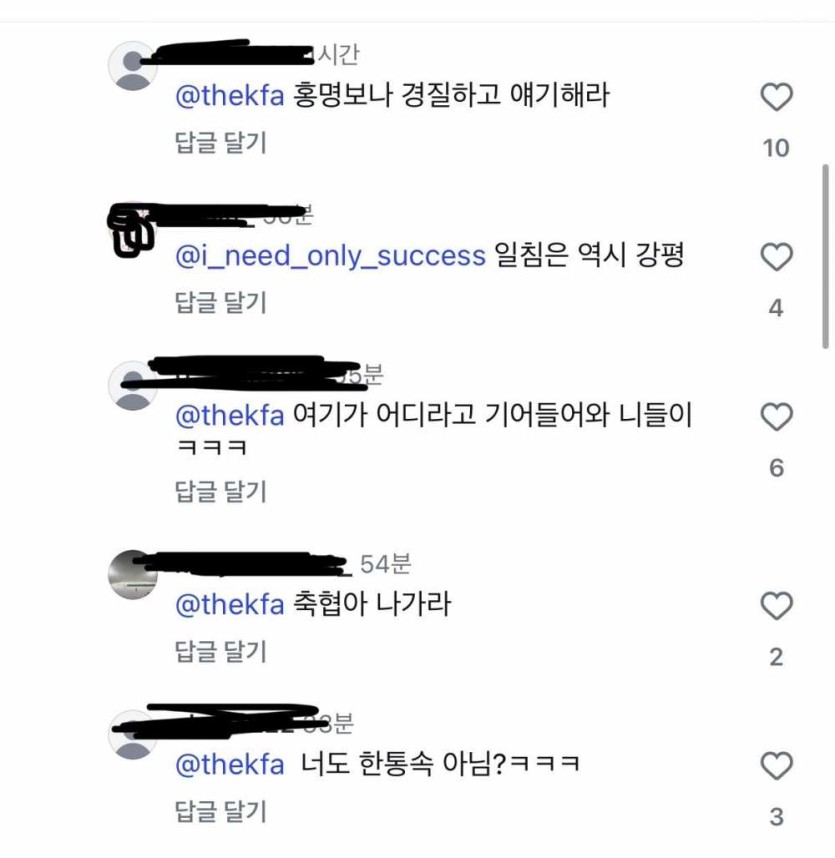Click the comments vertical scrollbar
Viewport: 835px width, 858px height.
pyautogui.click(x=825, y=255)
